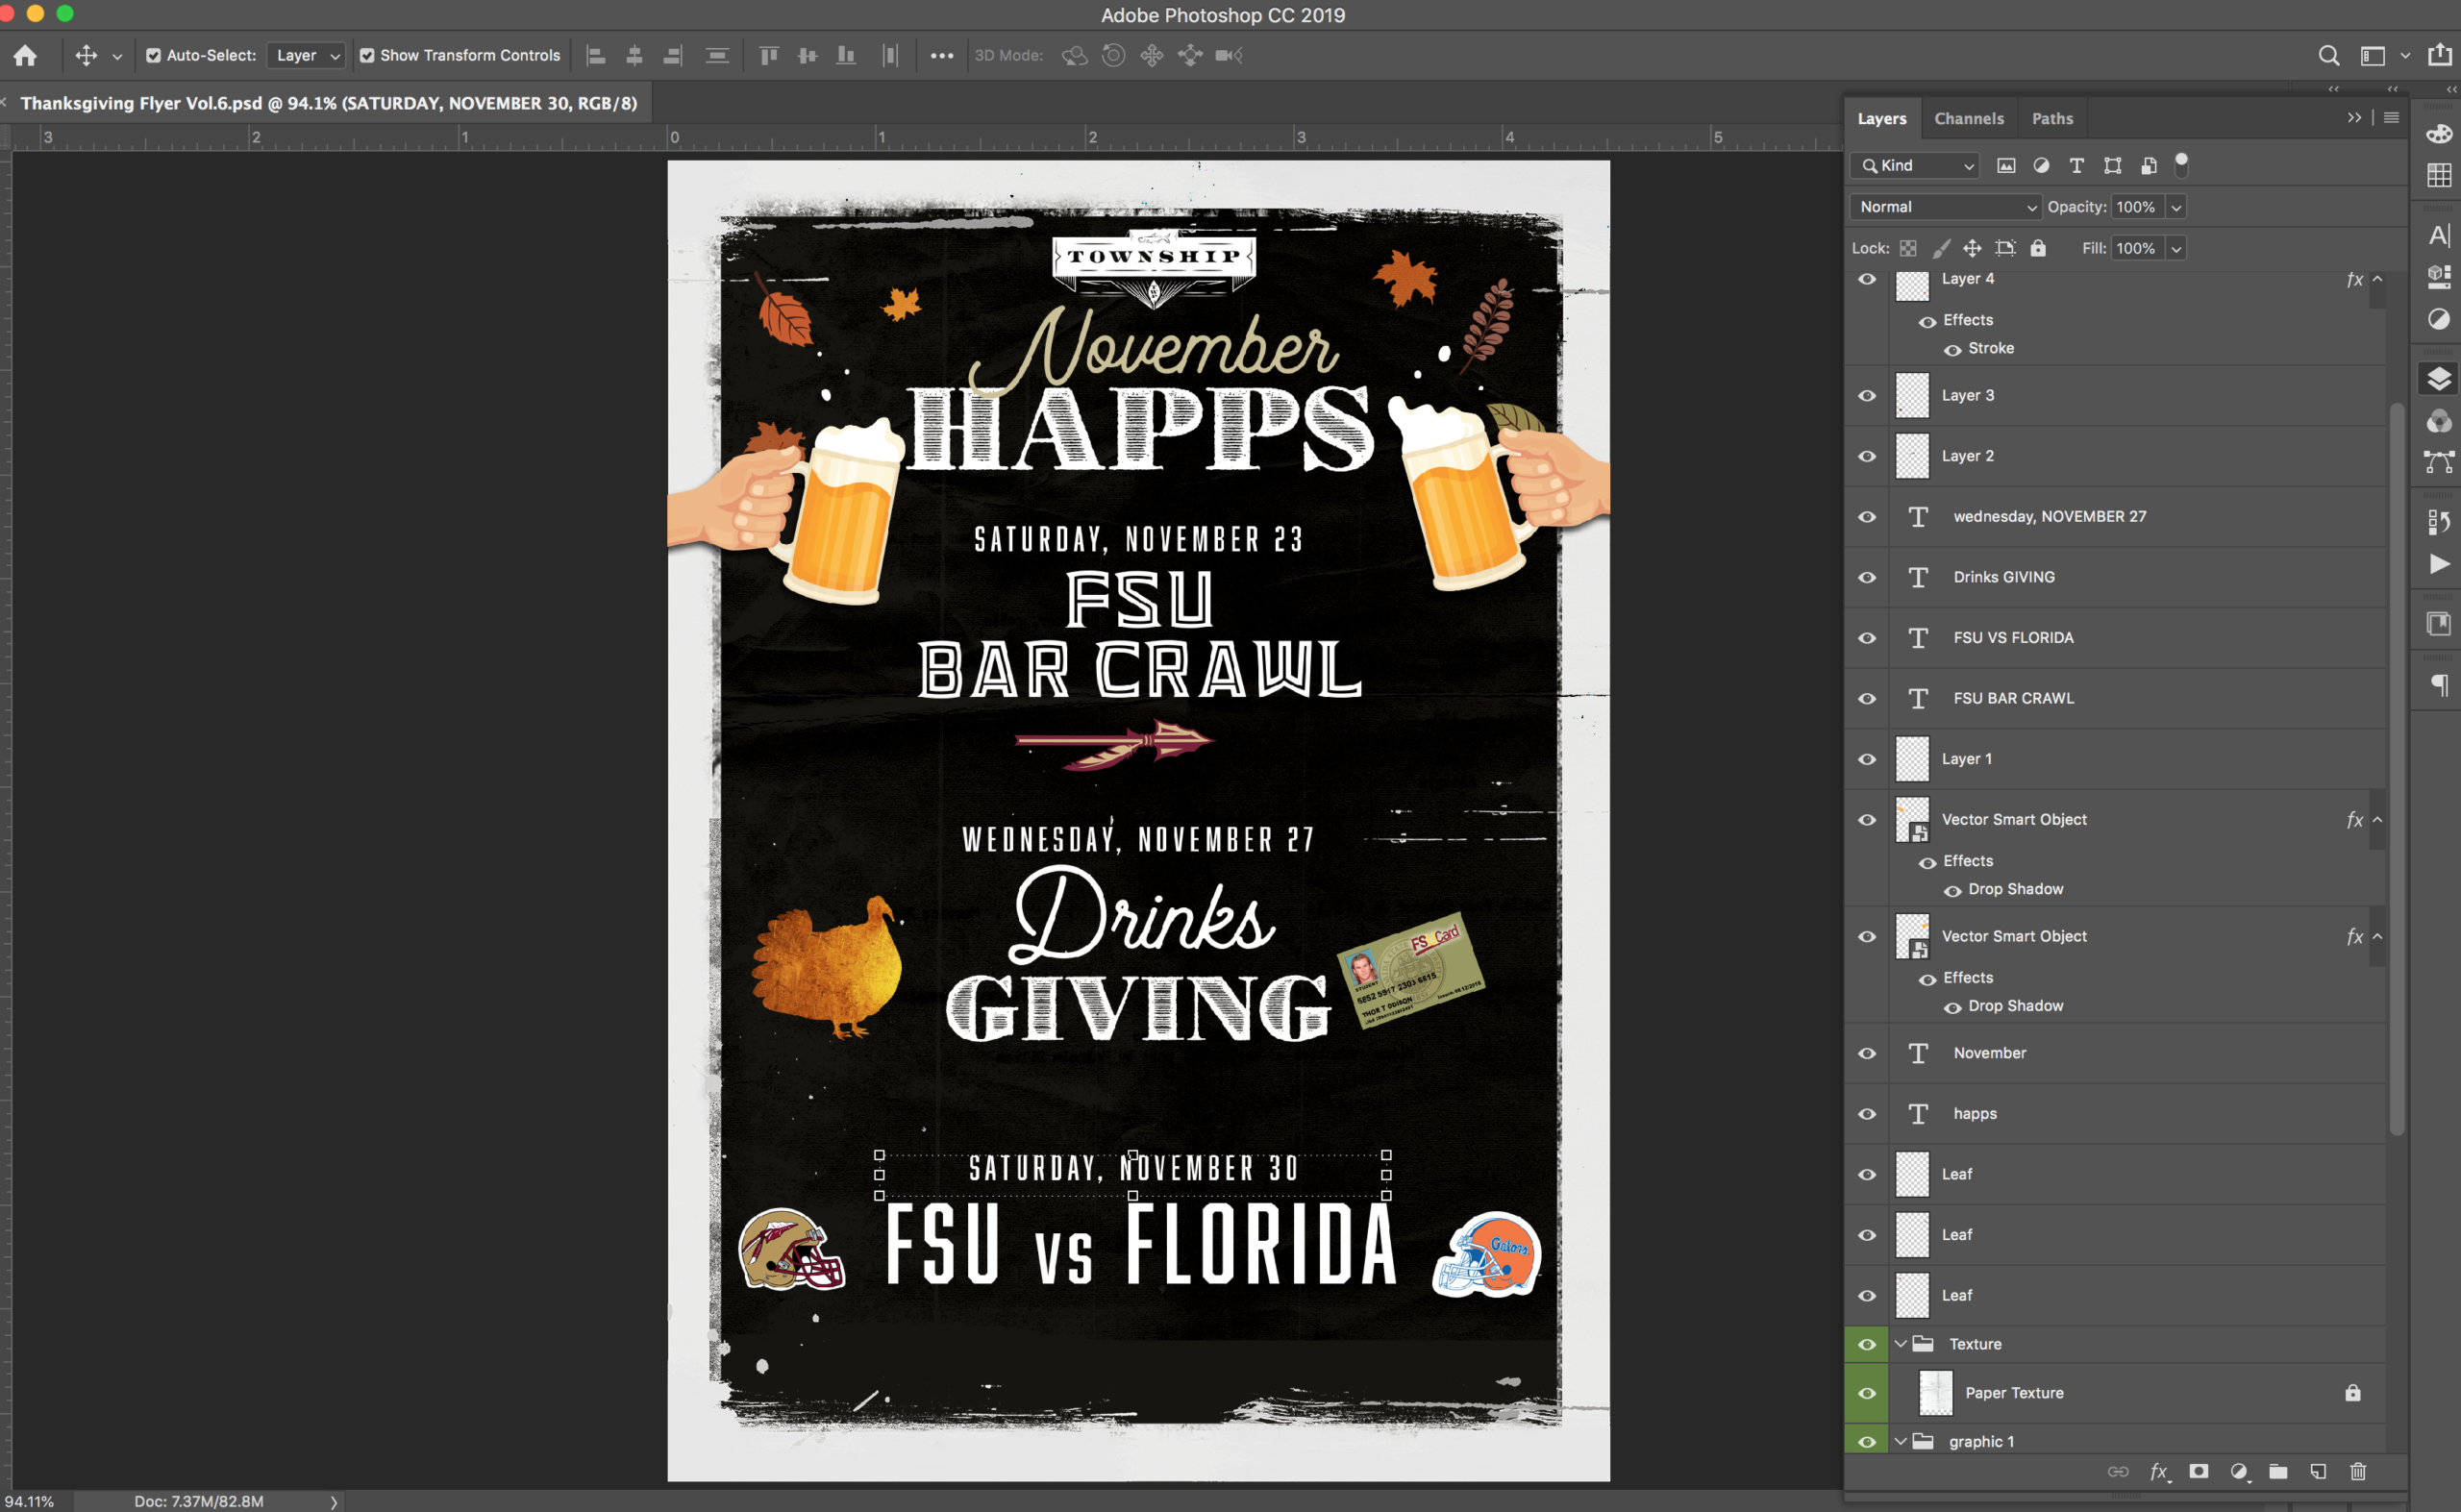Lock image pixels brush icon
Screen dimensions: 2461x1512
click(x=1941, y=248)
